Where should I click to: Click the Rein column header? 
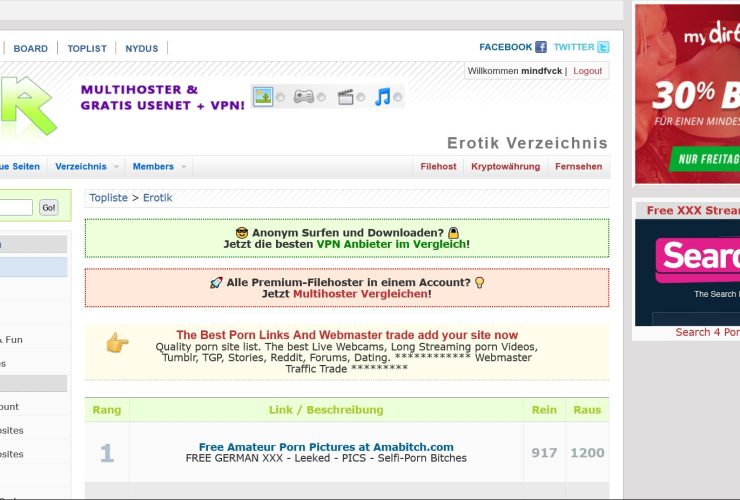pos(544,410)
